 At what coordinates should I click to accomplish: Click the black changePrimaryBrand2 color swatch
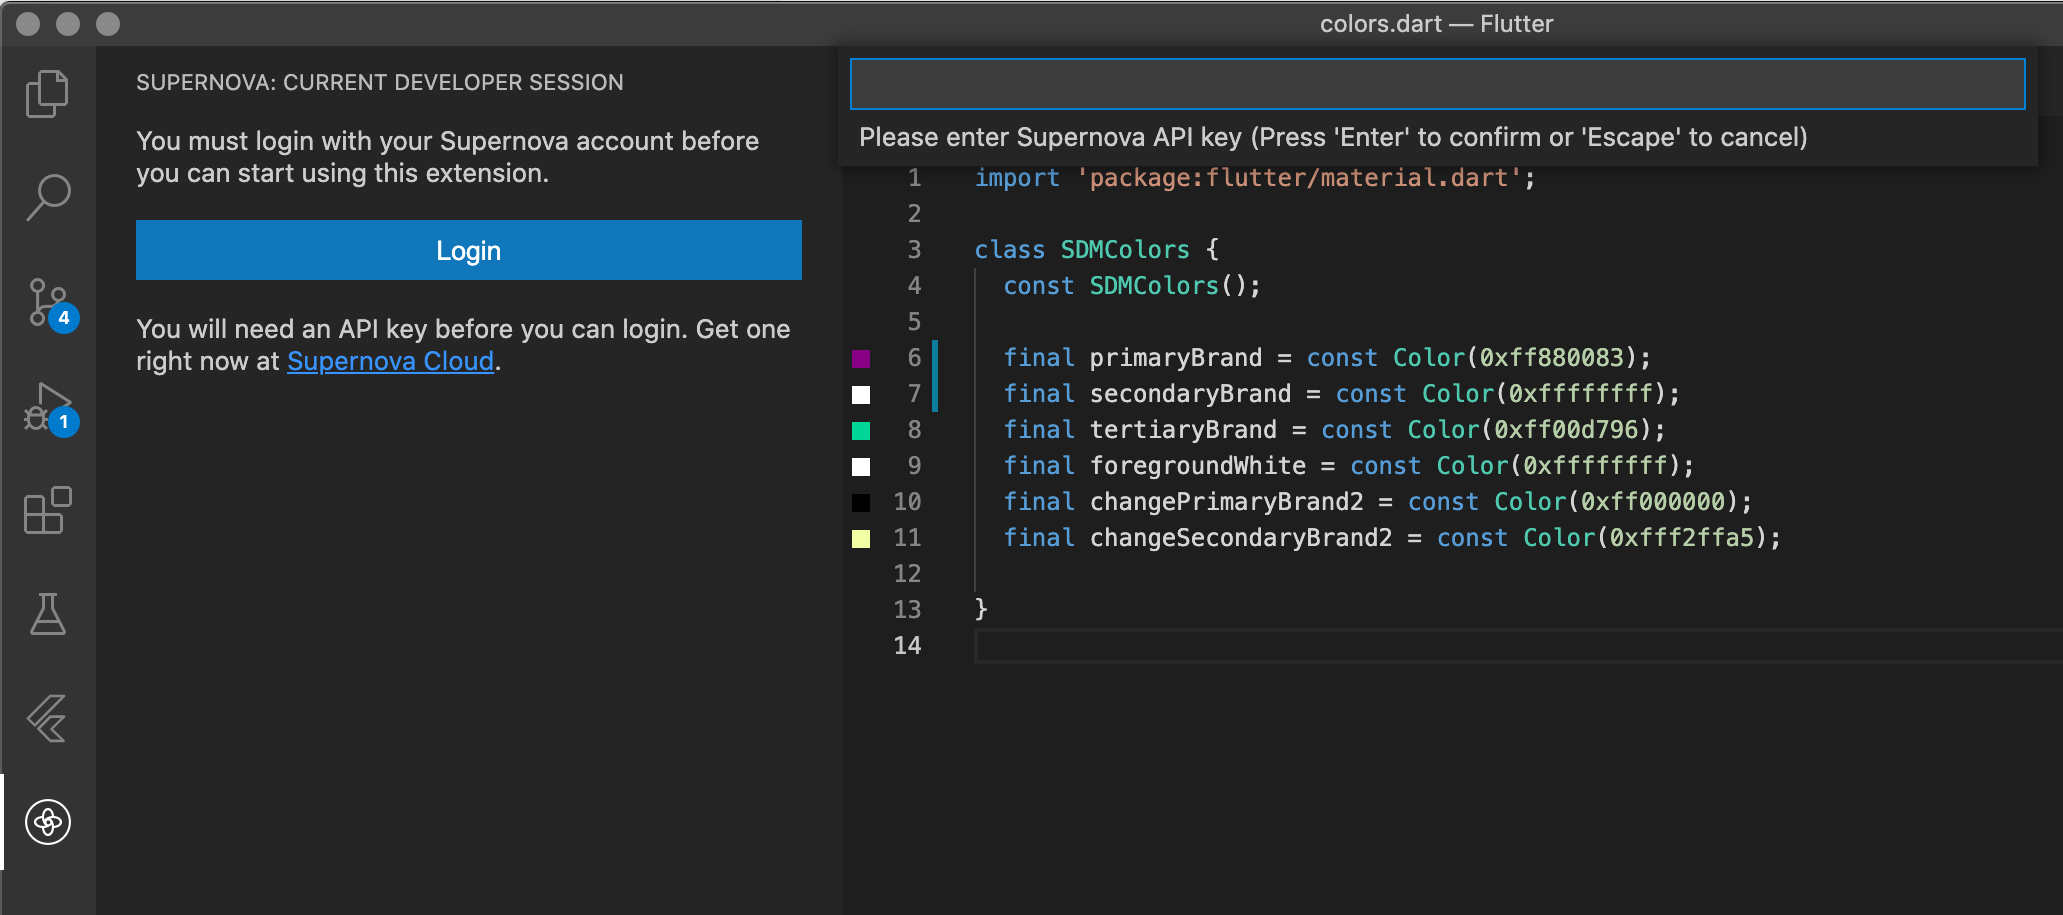pyautogui.click(x=860, y=502)
